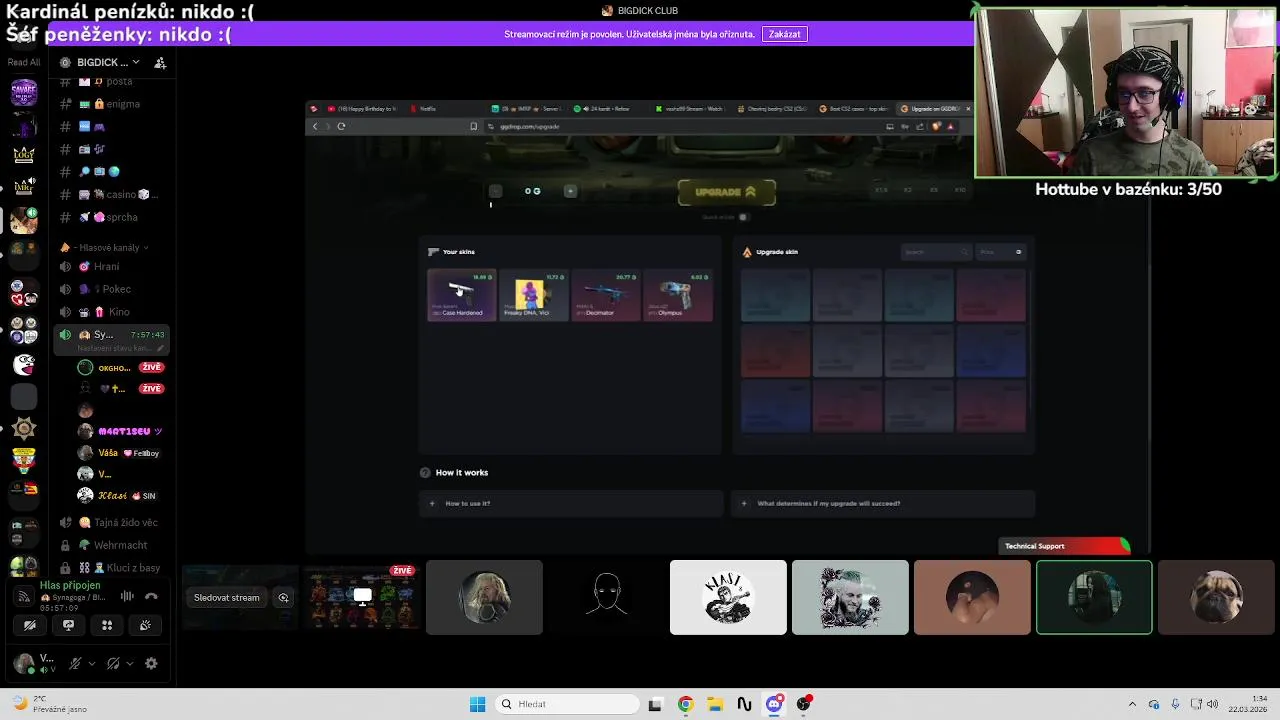The height and width of the screenshot is (720, 1280).
Task: Click the yellow UPGRADE button
Action: click(727, 192)
